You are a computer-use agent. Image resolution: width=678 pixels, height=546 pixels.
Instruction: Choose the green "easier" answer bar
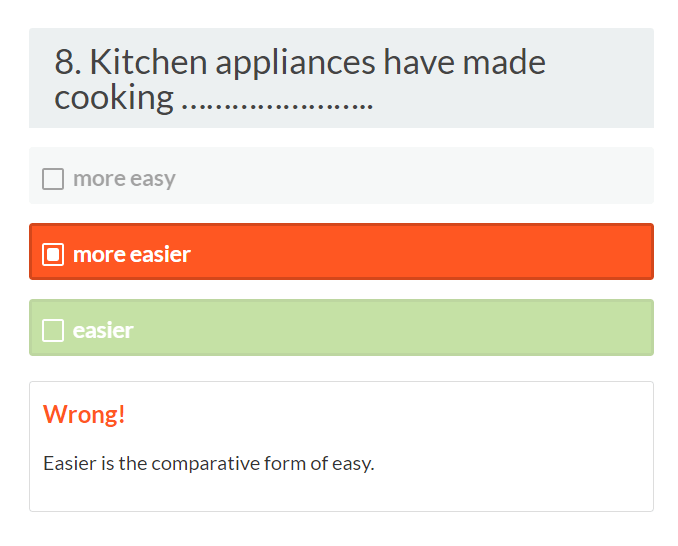(400, 328)
